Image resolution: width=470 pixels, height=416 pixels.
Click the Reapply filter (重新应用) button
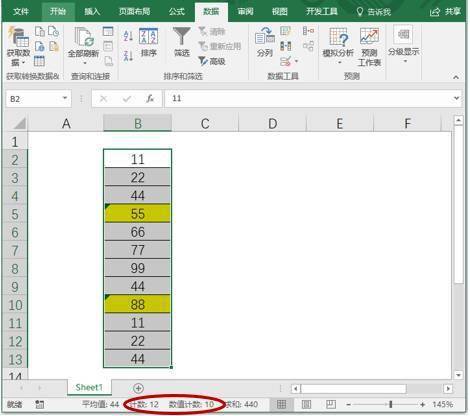pyautogui.click(x=220, y=46)
